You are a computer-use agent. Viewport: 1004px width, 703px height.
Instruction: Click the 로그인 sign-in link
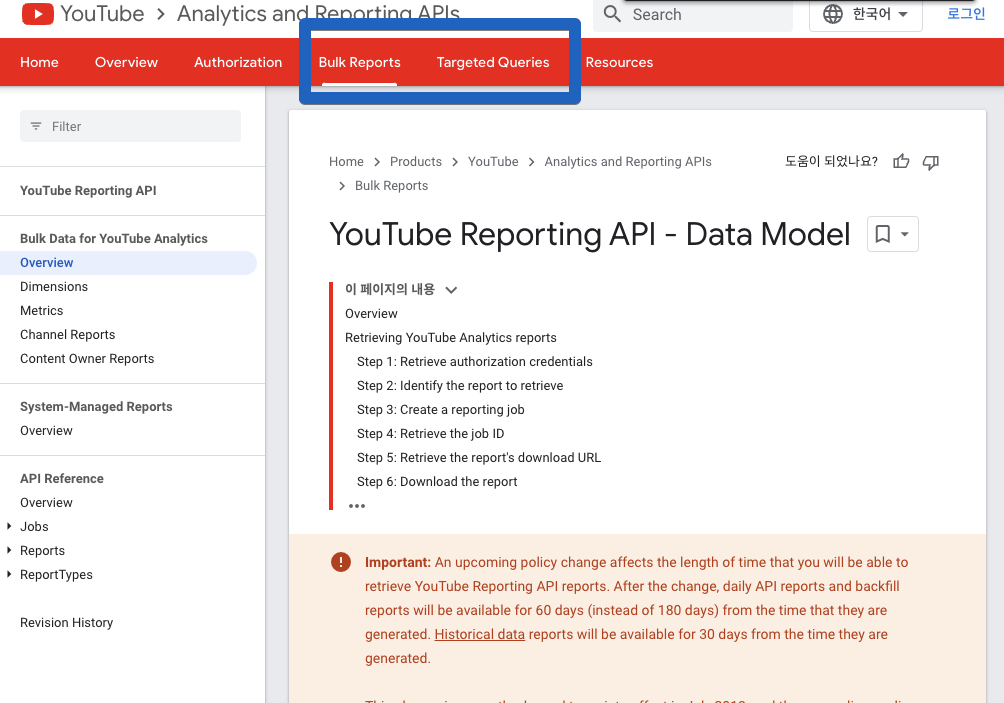966,13
